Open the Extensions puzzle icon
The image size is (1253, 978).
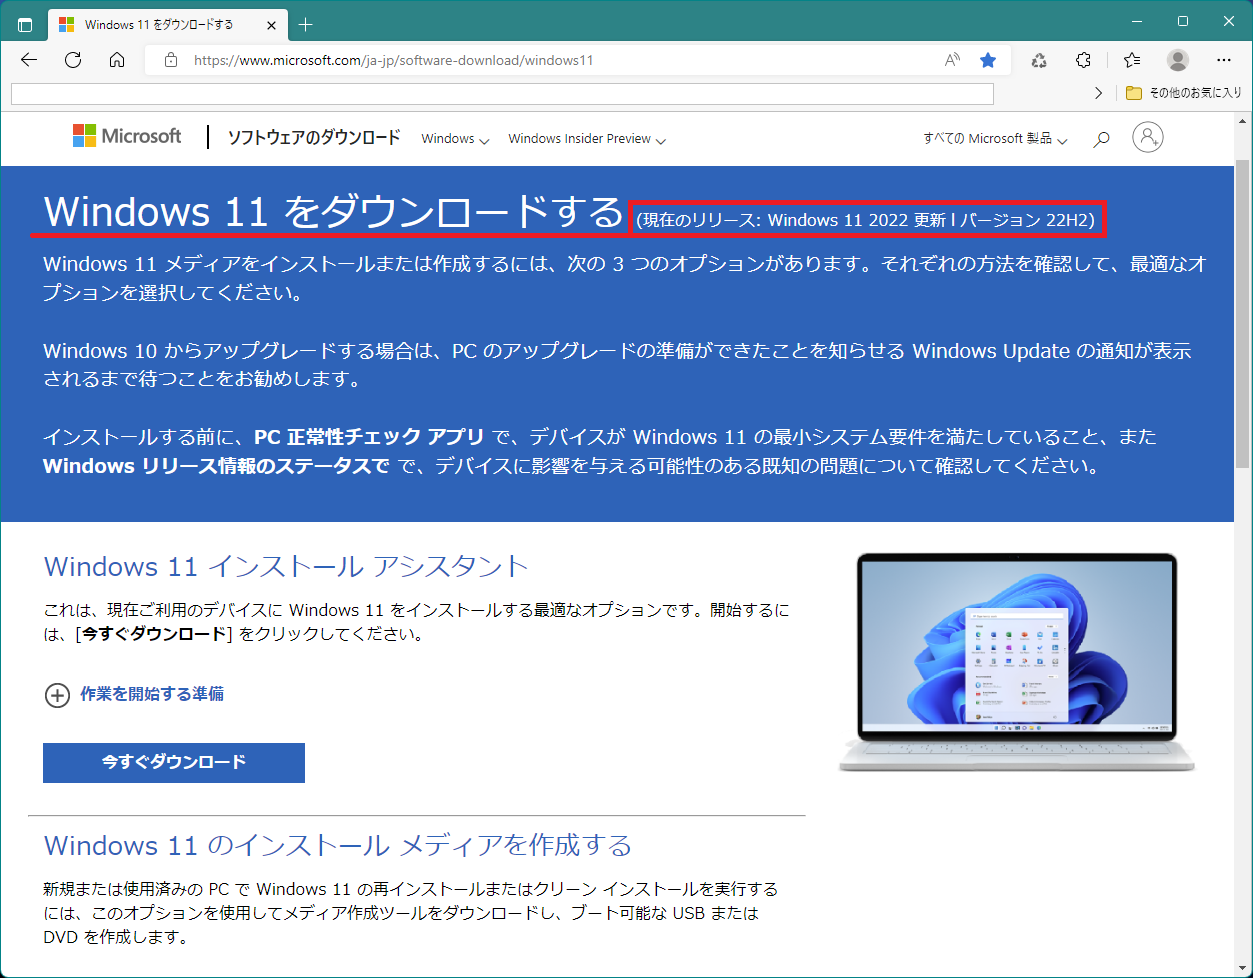(1083, 60)
